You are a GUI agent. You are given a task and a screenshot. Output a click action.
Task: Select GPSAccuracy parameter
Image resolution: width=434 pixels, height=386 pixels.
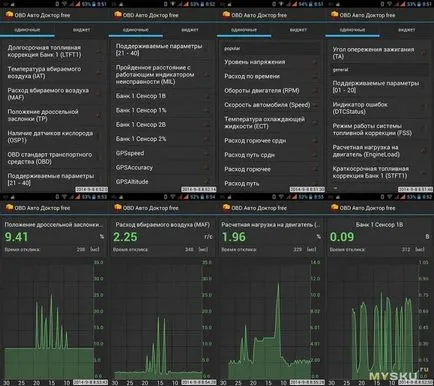pyautogui.click(x=163, y=168)
